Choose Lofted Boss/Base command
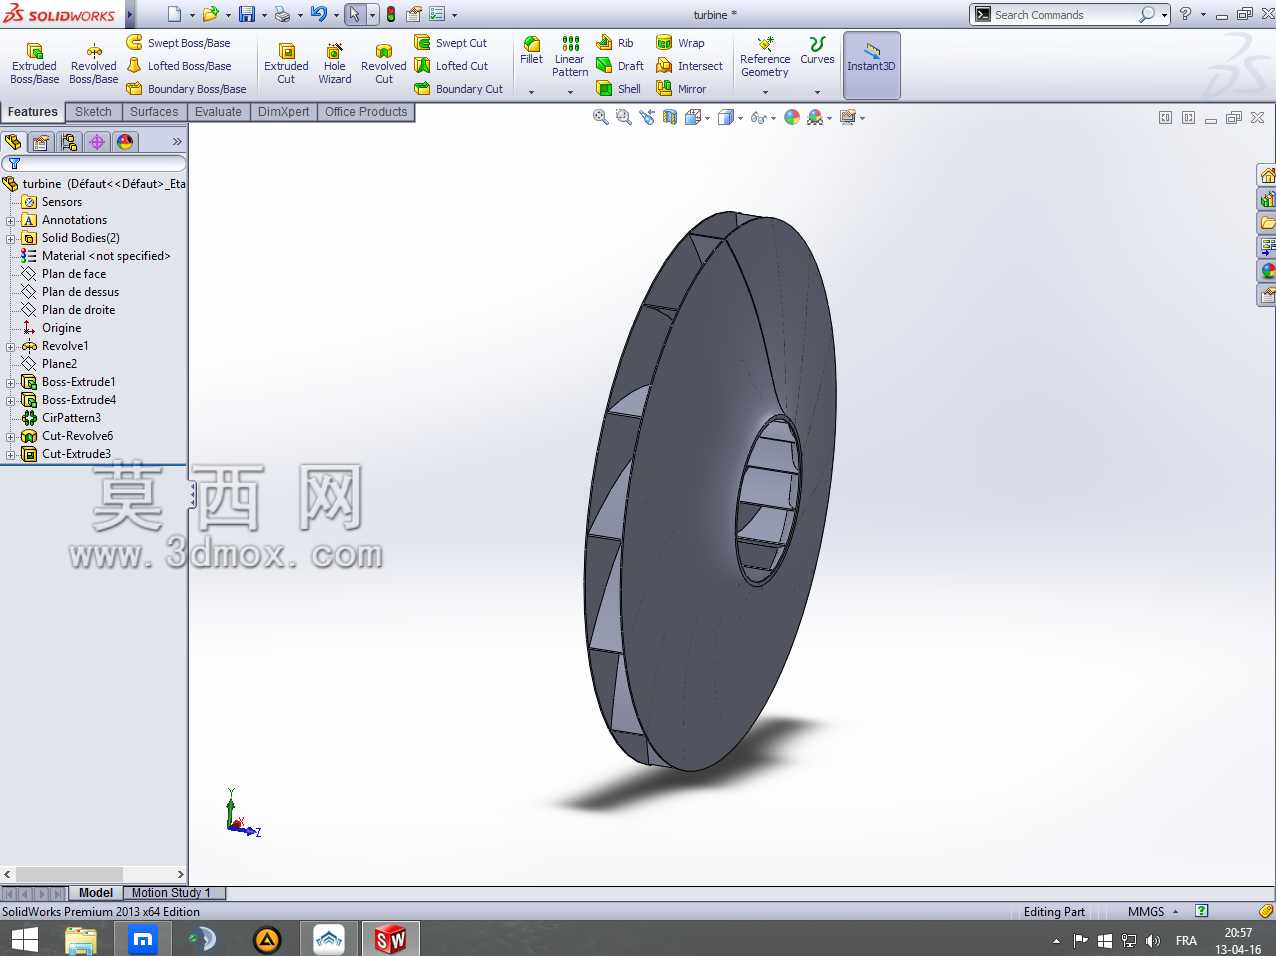Image resolution: width=1276 pixels, height=956 pixels. point(178,66)
